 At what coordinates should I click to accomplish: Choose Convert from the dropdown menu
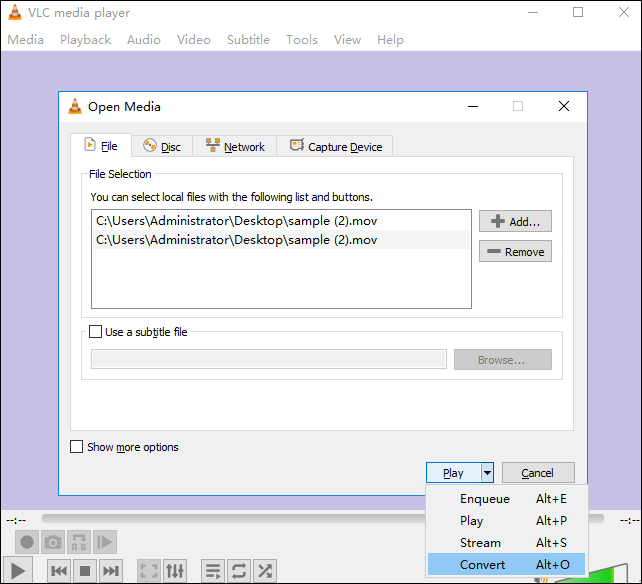click(483, 565)
